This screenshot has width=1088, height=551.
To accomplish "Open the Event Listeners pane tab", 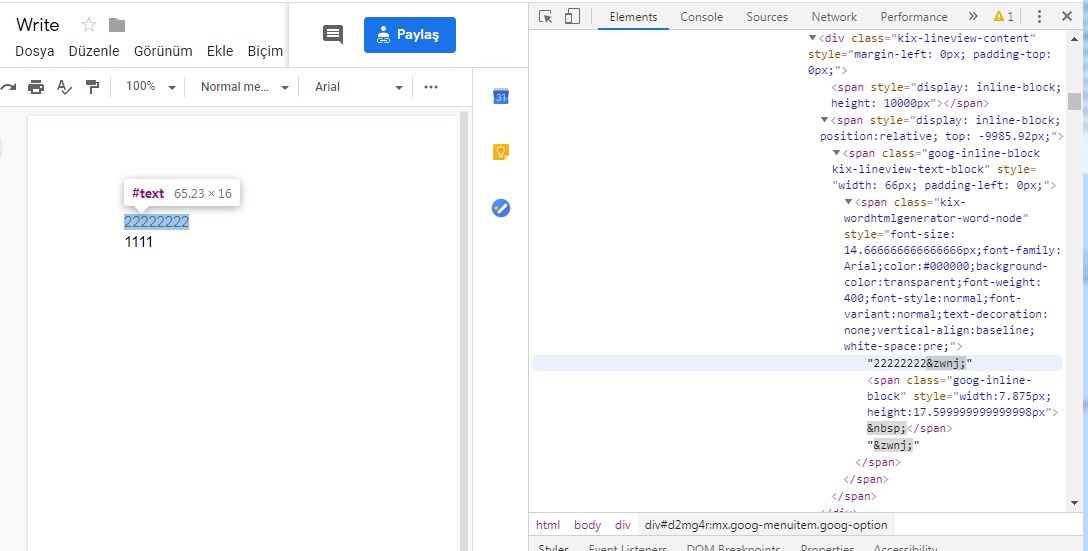I will click(x=627, y=547).
